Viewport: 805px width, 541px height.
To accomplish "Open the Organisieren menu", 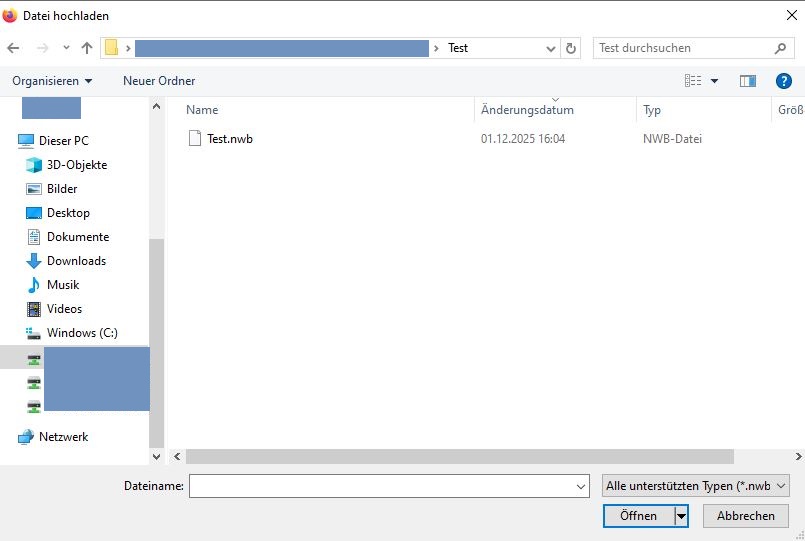I will (52, 81).
